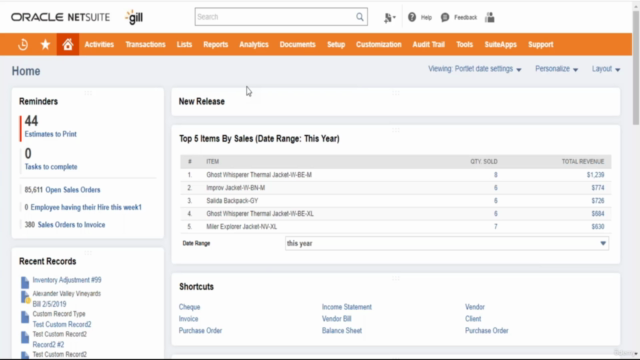Open the change role icon
640x360 pixels.
(x=389, y=18)
